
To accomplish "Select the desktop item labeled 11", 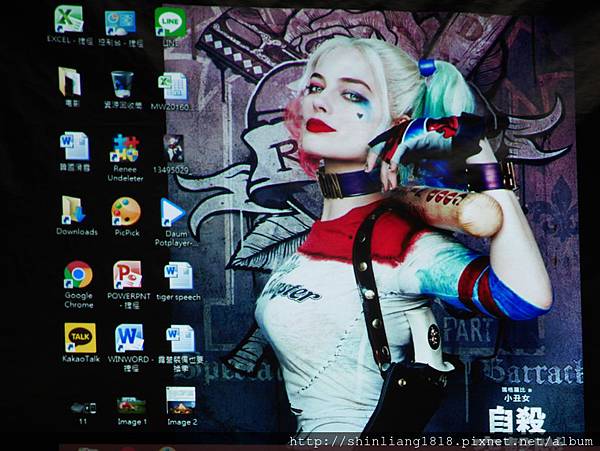I will tap(83, 409).
